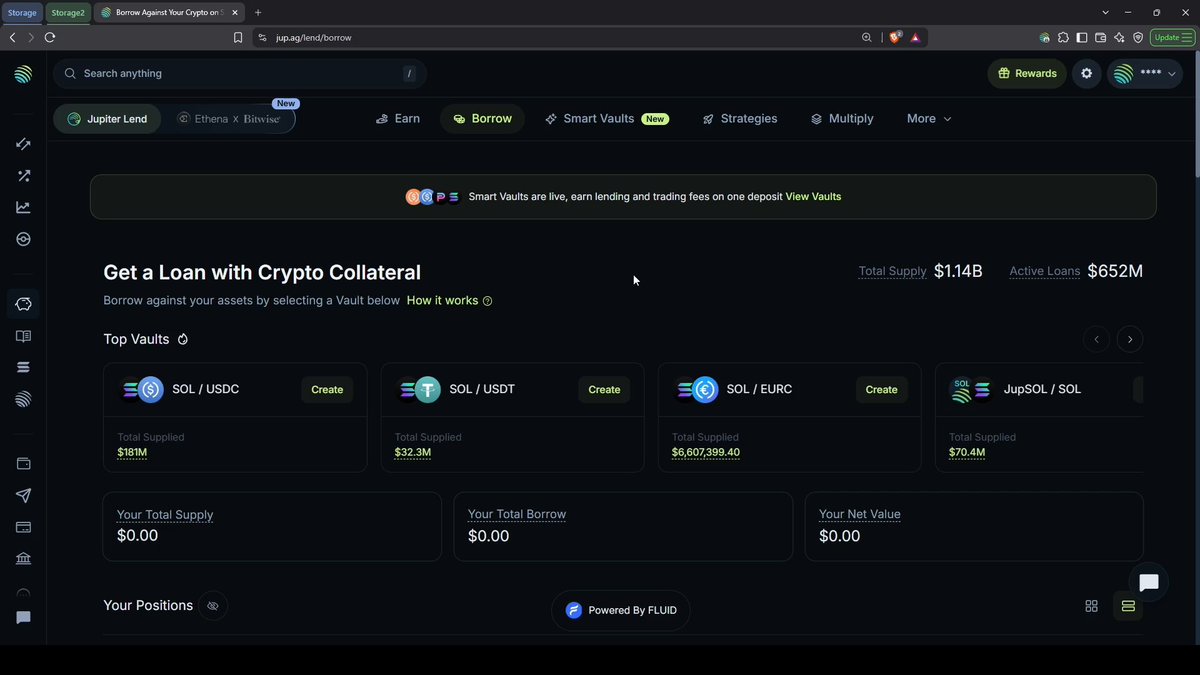Click the piggy bank Lend sidebar icon

coord(23,304)
